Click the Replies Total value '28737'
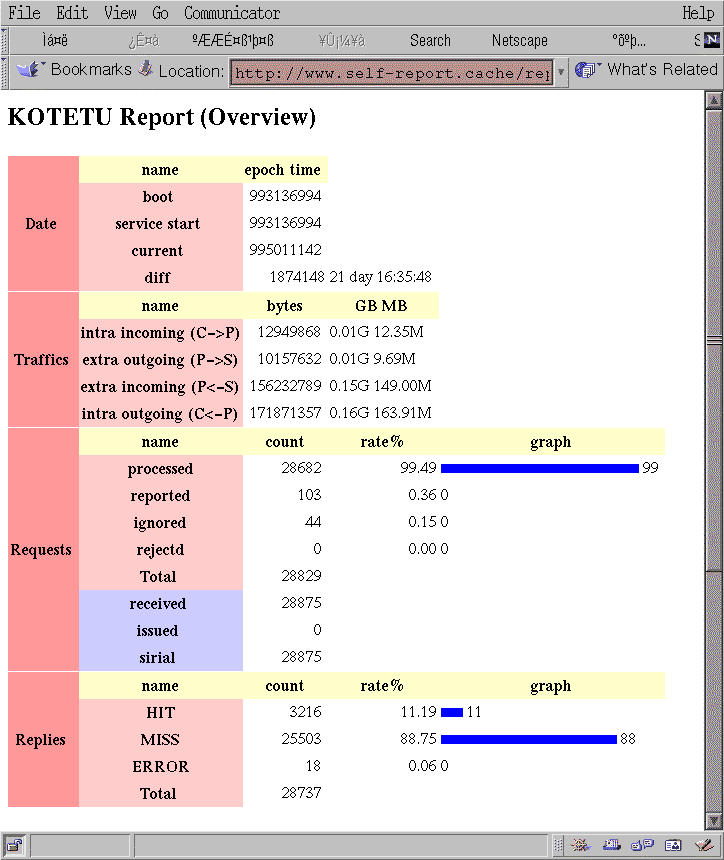Image resolution: width=724 pixels, height=860 pixels. [301, 793]
